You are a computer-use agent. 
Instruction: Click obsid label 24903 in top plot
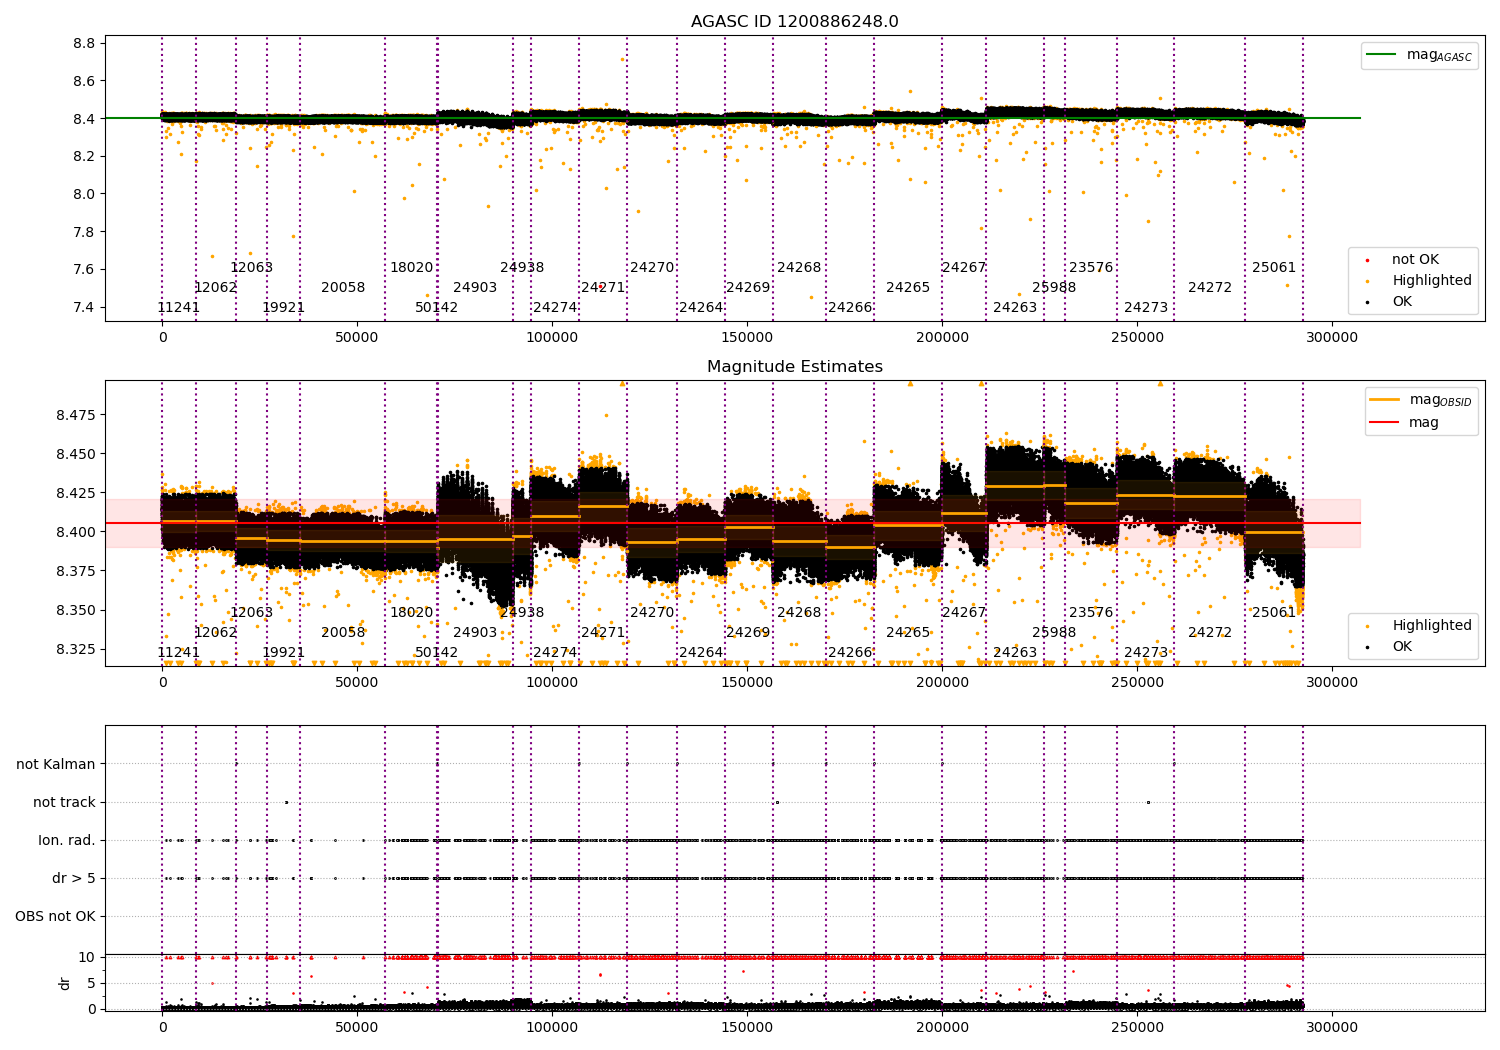475,287
